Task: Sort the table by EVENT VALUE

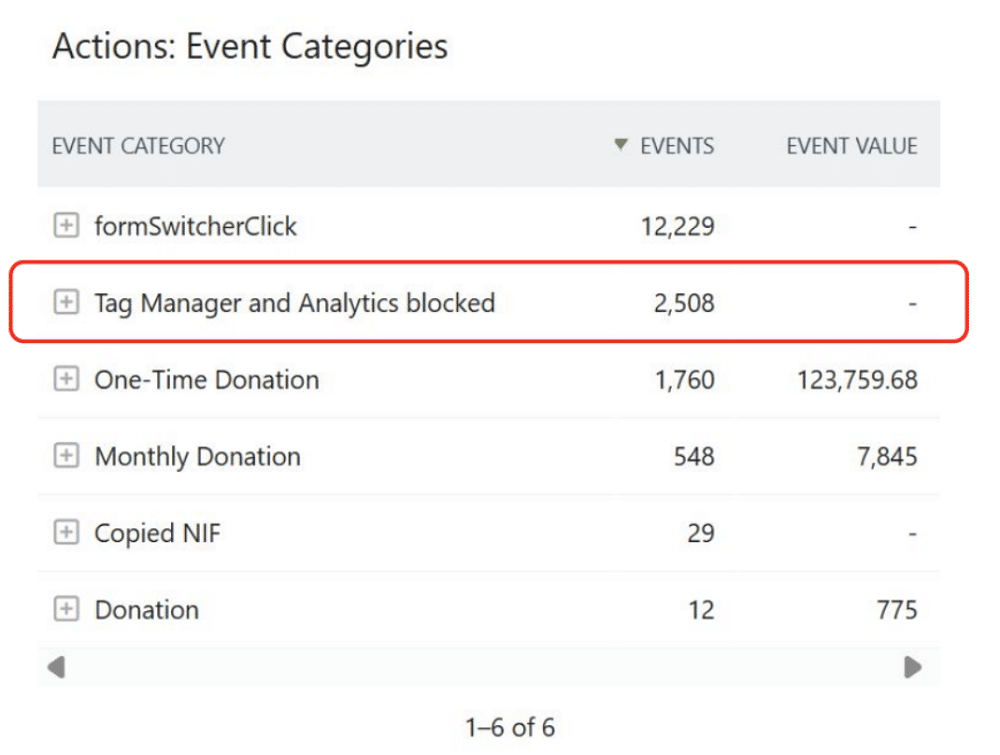Action: (853, 145)
